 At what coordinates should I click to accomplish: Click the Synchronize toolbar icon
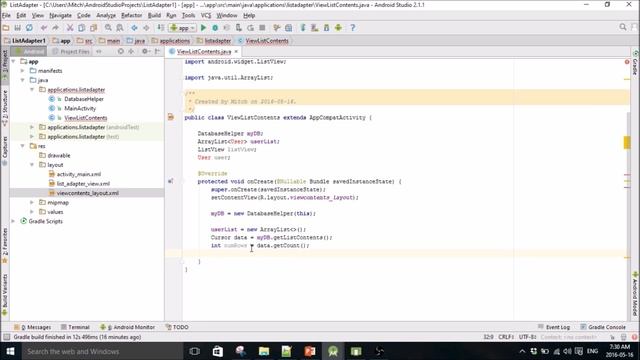pos(29,28)
